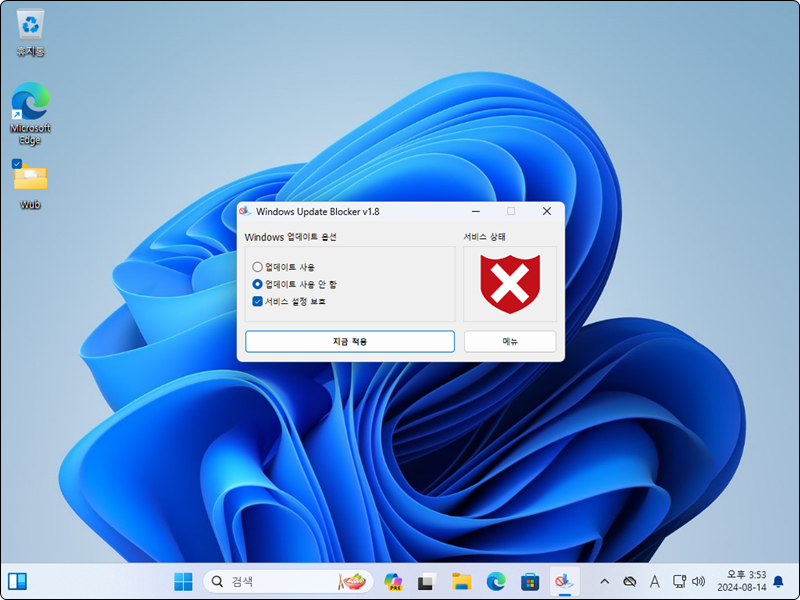Click the Windows Start button
Screen dimensions: 800x600
[182, 581]
